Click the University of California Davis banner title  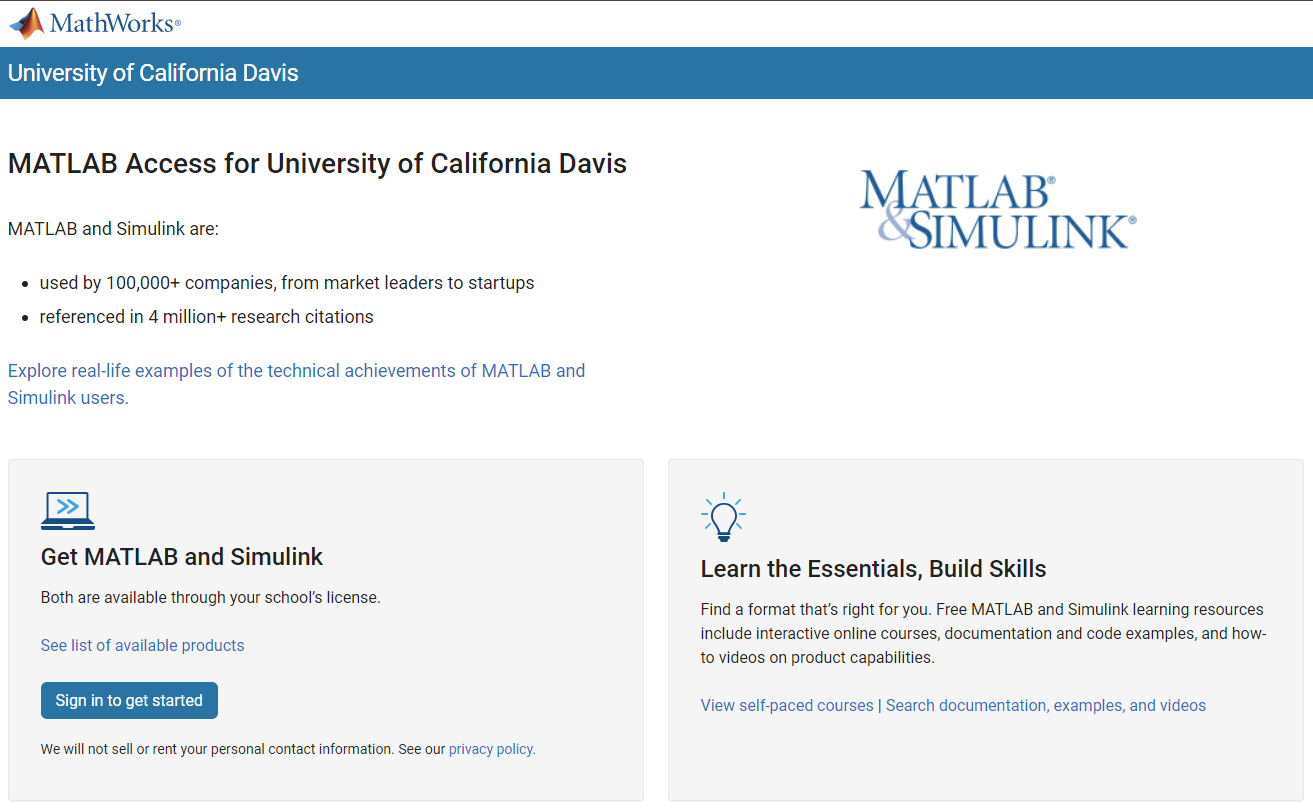click(x=153, y=73)
